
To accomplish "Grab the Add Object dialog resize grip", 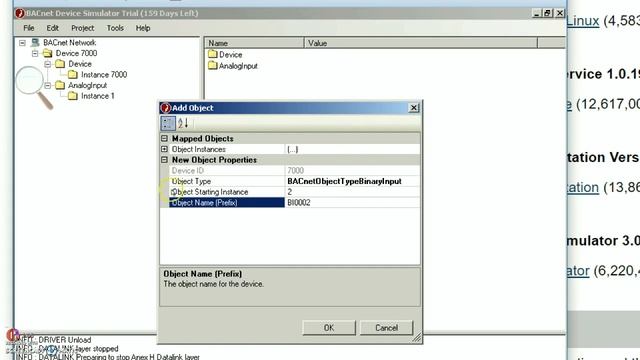I will pos(417,338).
